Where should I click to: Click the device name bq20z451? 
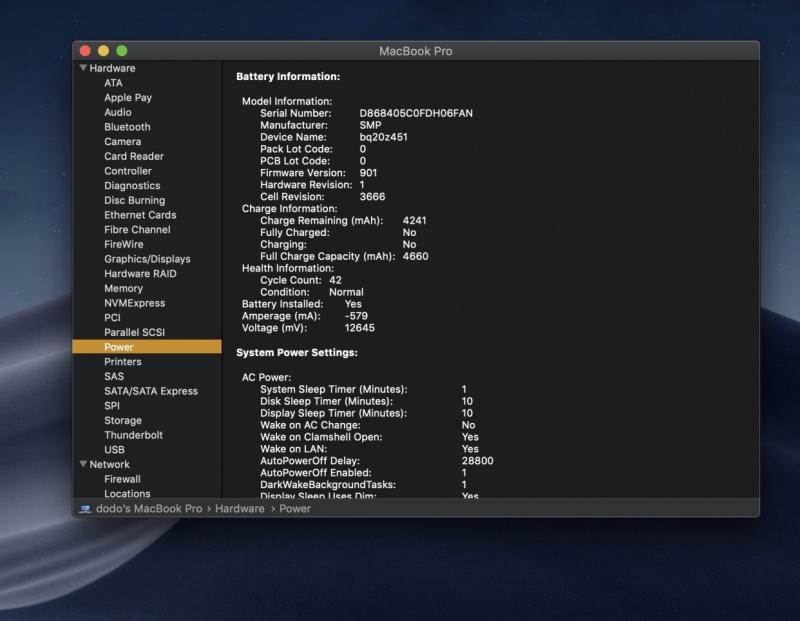pos(383,137)
